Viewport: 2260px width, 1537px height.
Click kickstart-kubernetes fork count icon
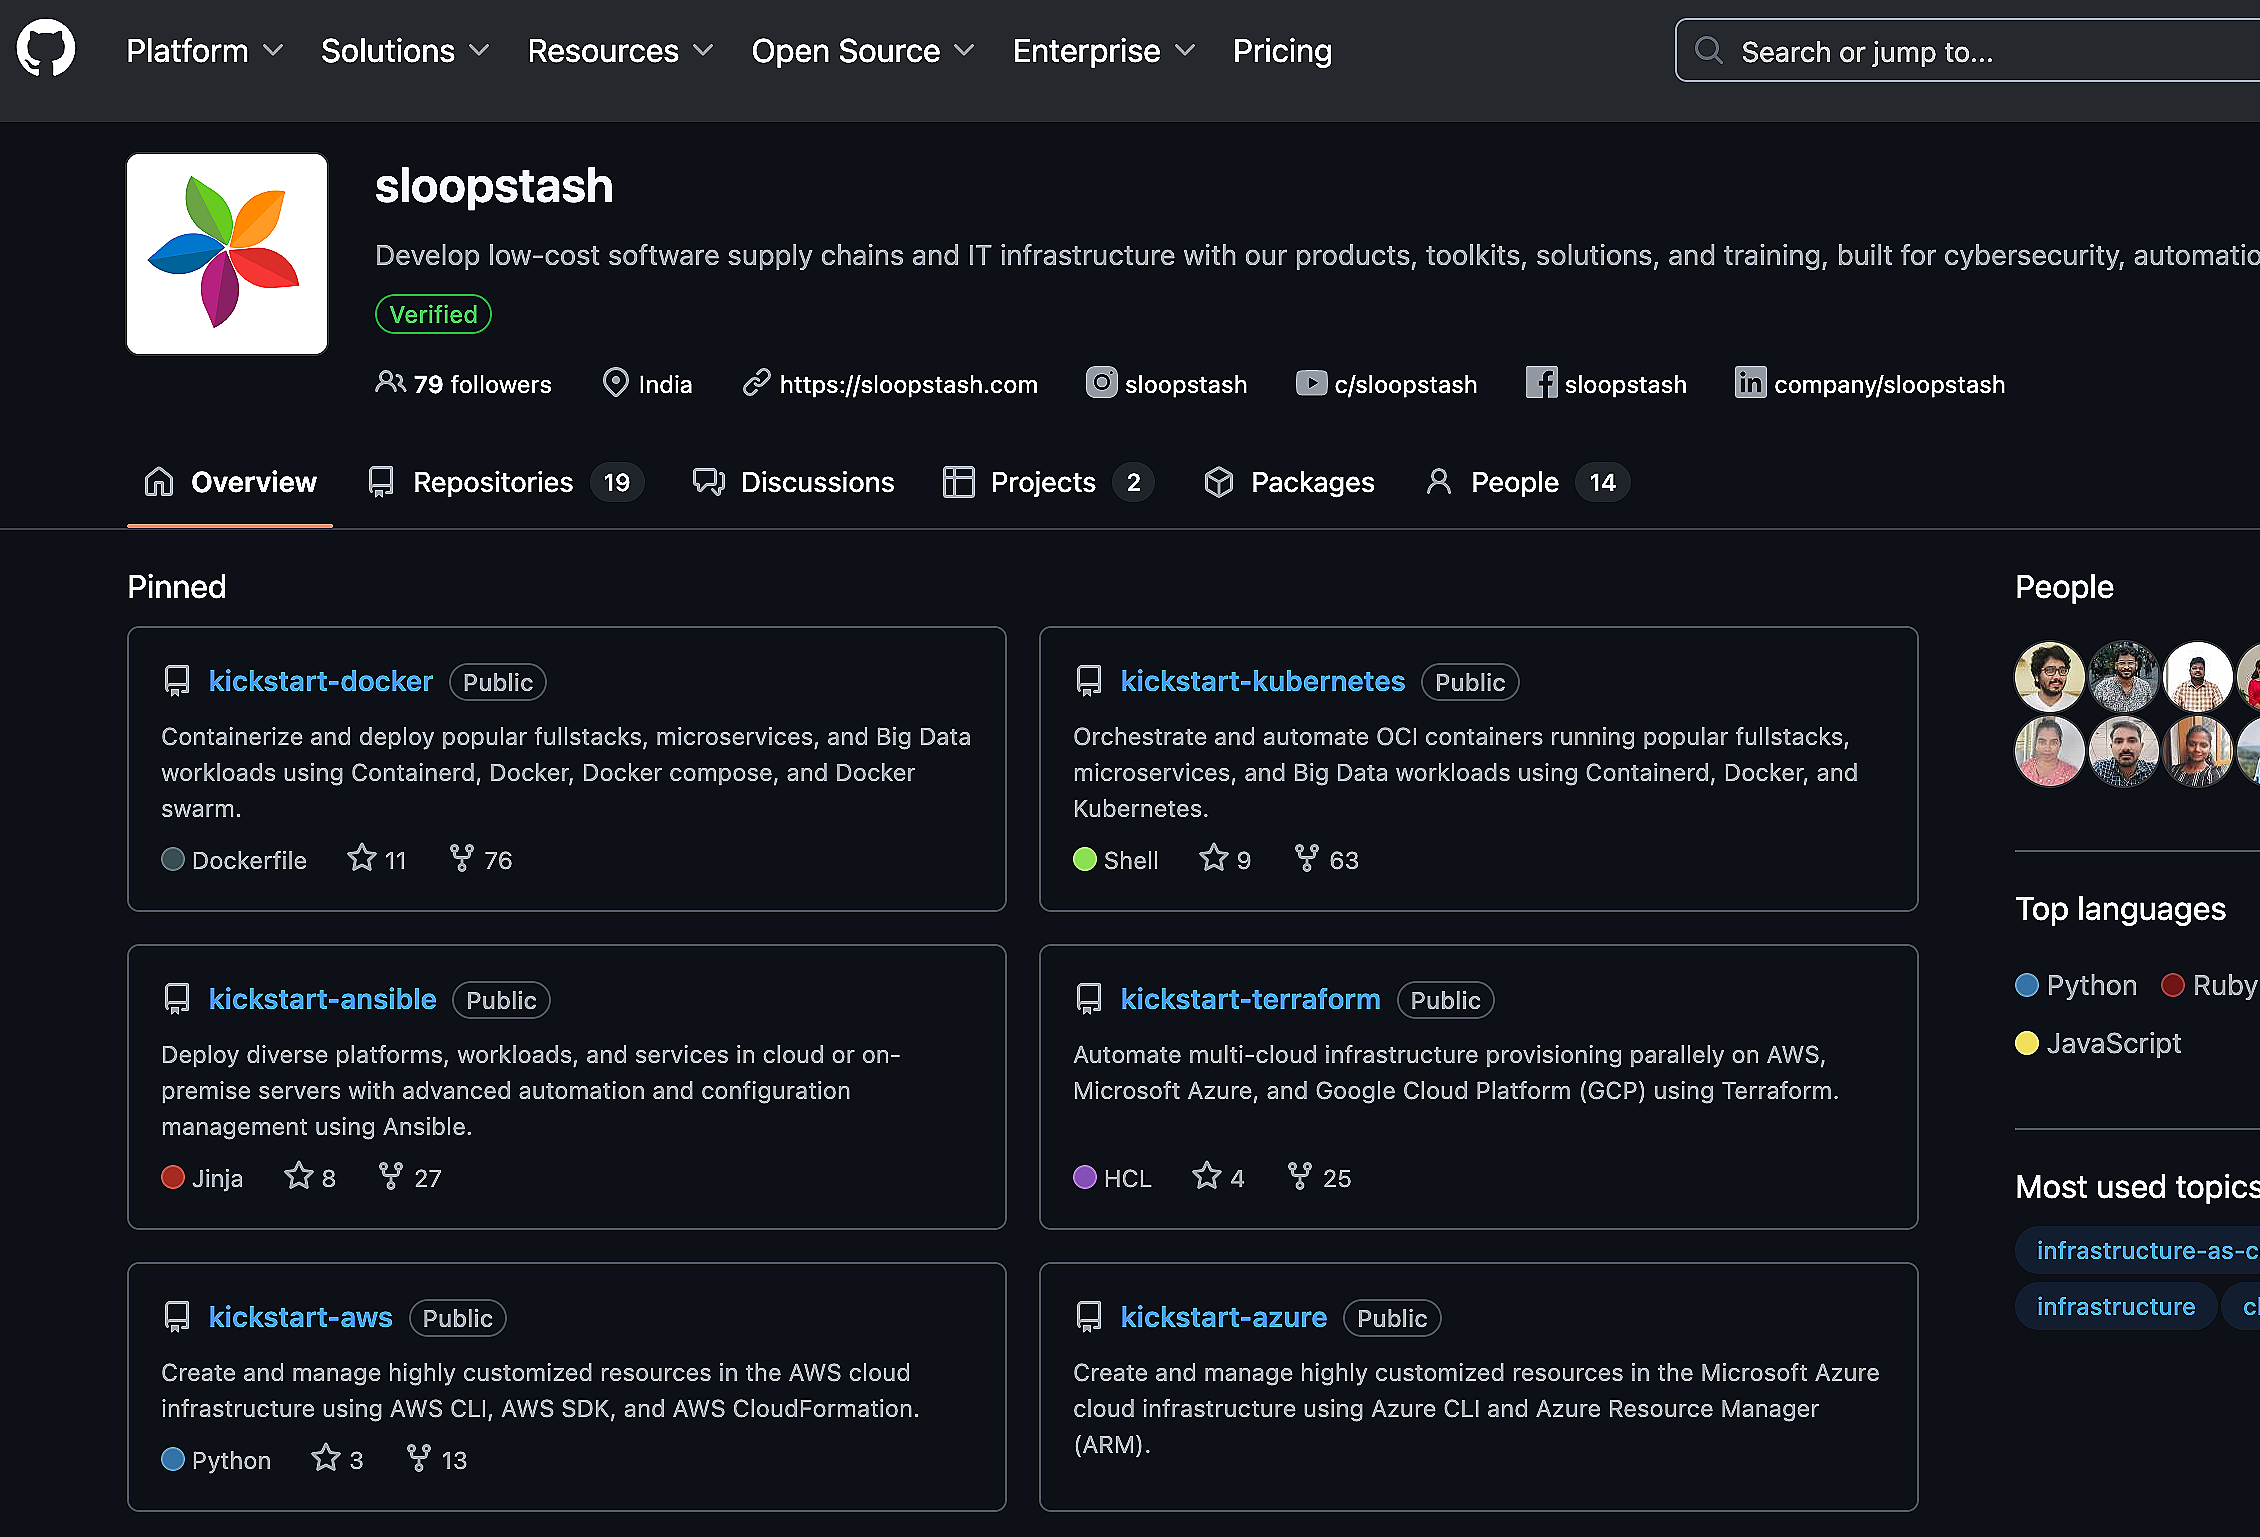pos(1306,859)
